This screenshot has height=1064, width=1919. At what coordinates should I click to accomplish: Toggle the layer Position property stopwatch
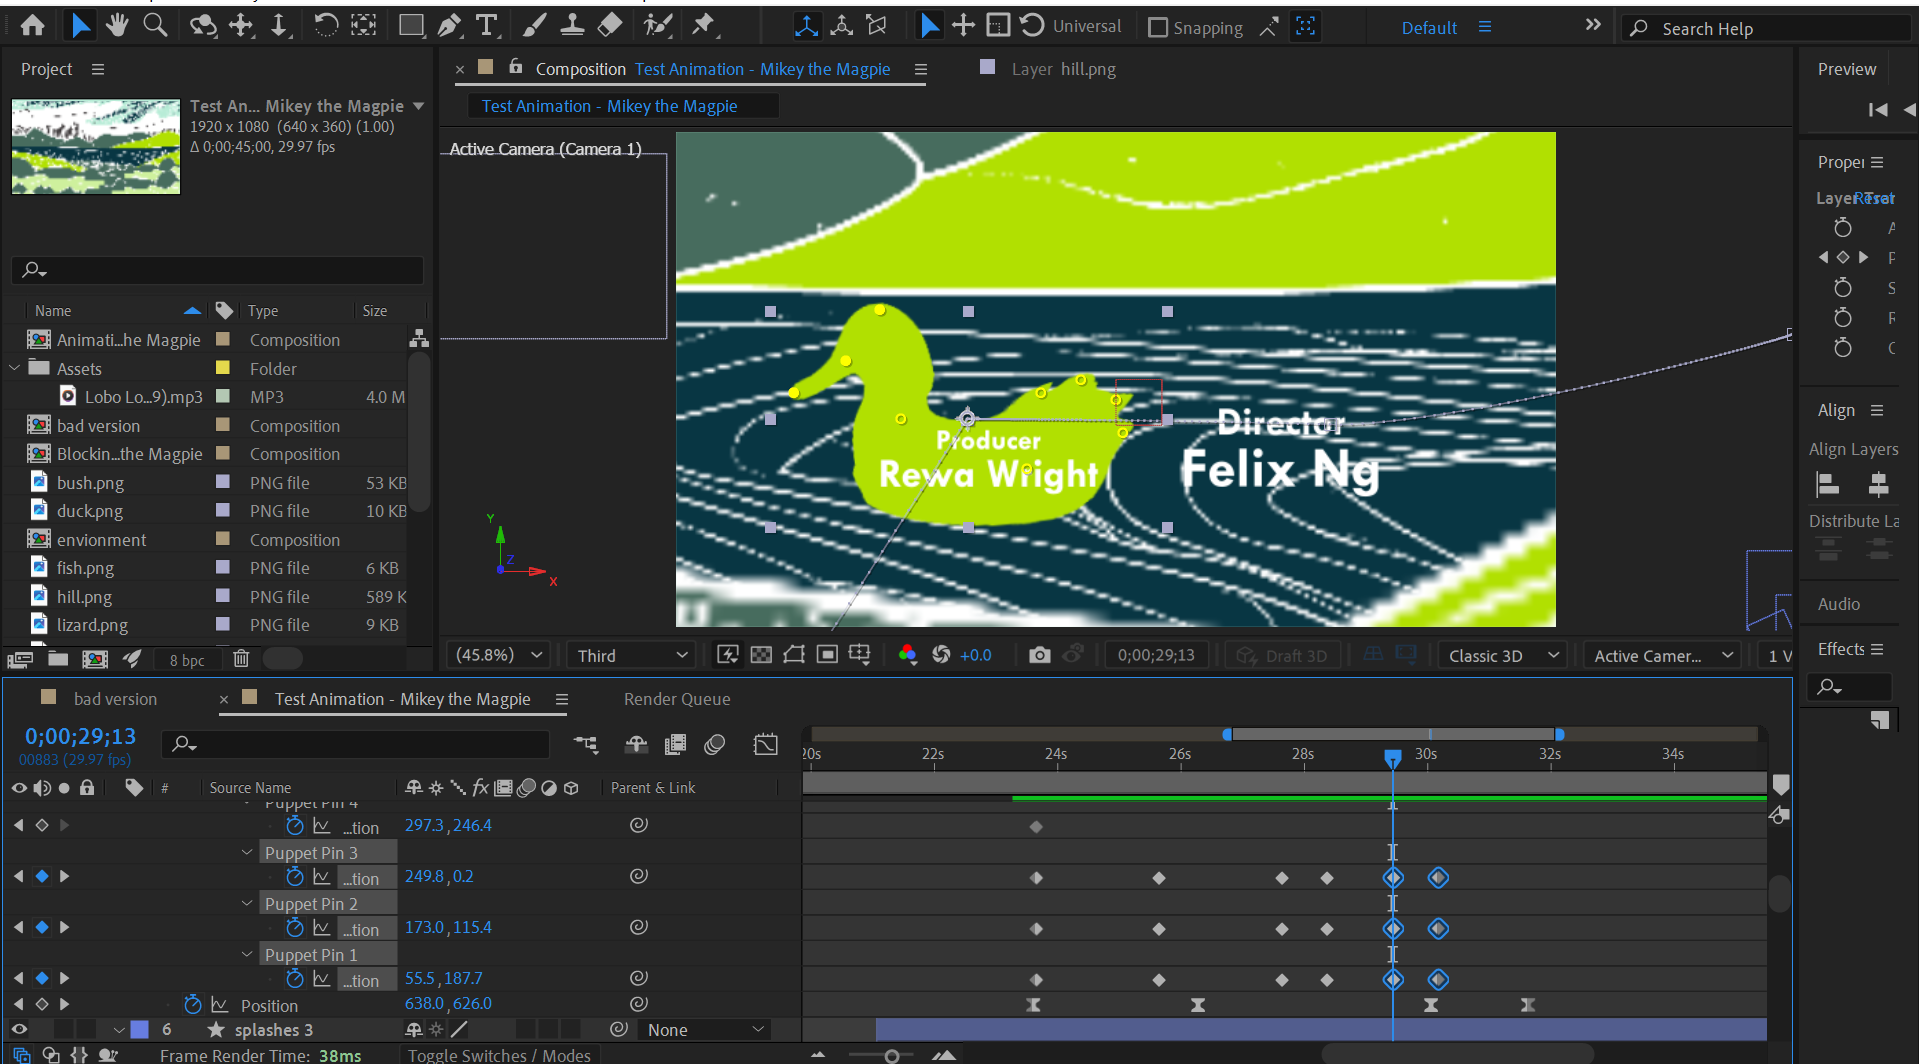point(193,1004)
